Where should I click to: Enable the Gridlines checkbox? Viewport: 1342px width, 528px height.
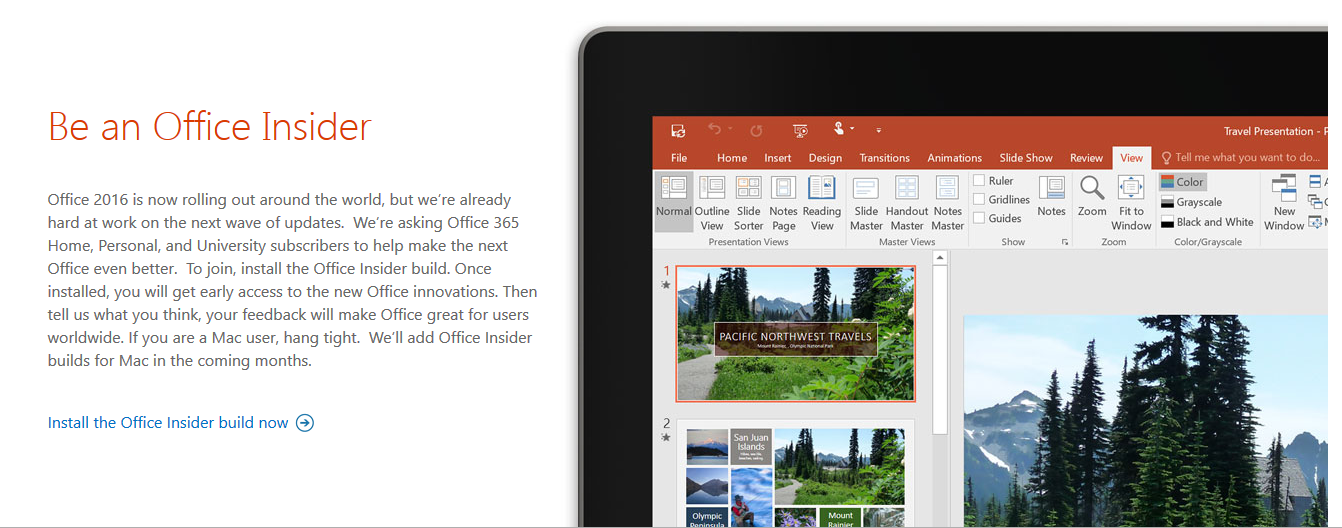[979, 200]
